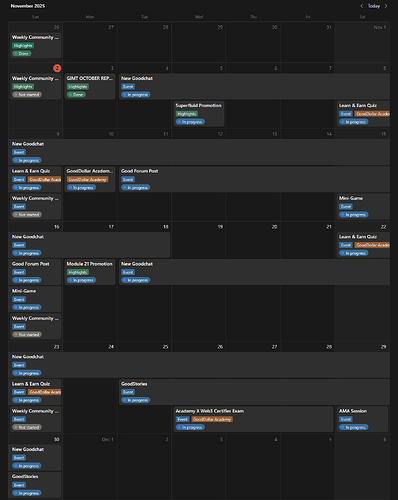The height and width of the screenshot is (500, 398).
Task: Open New Goodchat event starting November 18
Action: pyautogui.click(x=254, y=272)
